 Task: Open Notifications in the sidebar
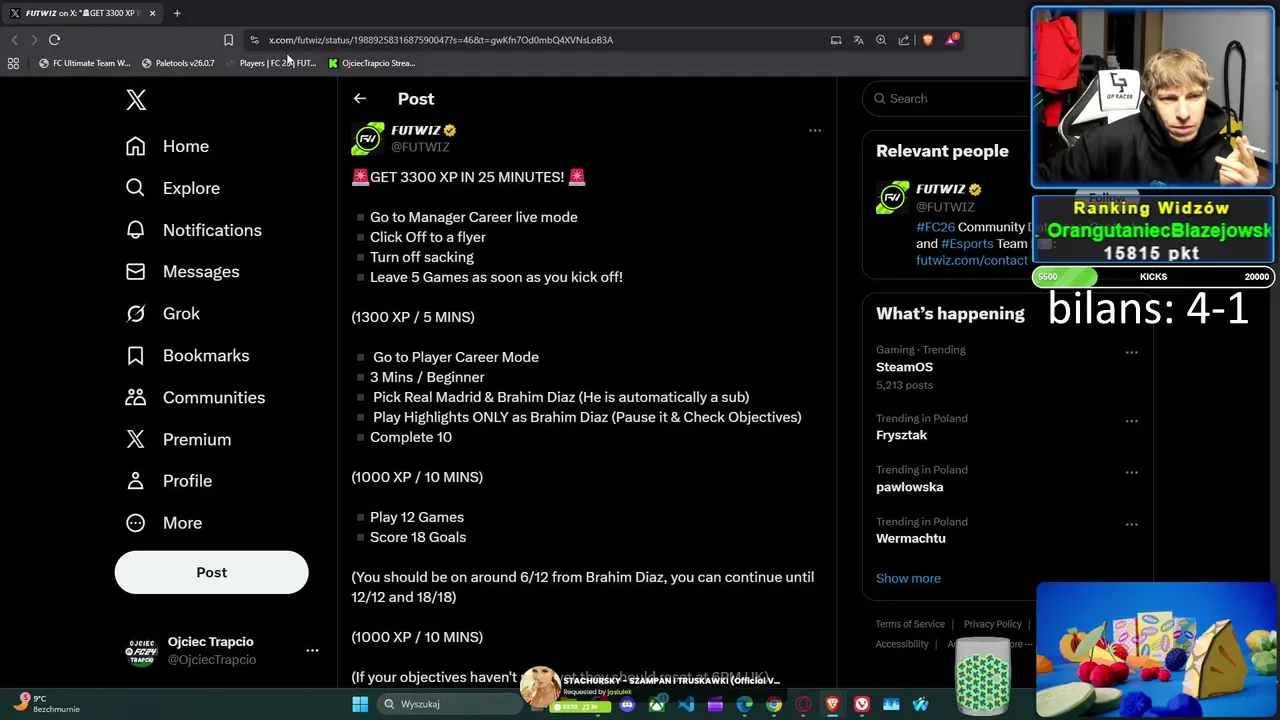tap(193, 230)
